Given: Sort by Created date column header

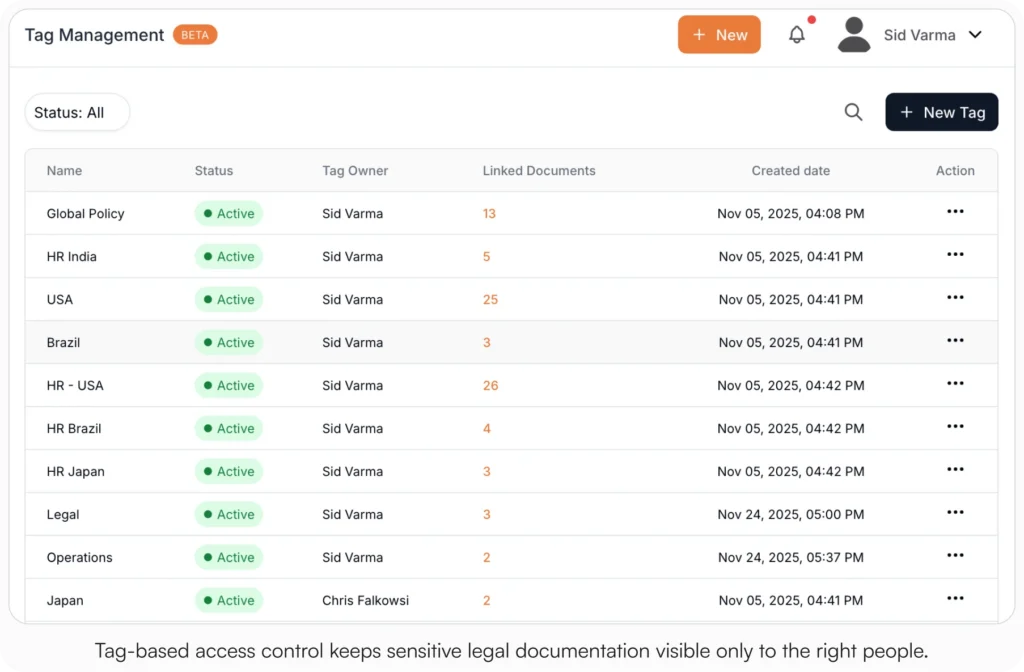Looking at the screenshot, I should click(x=790, y=170).
